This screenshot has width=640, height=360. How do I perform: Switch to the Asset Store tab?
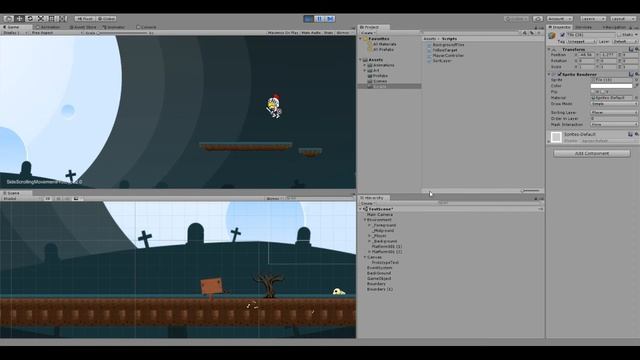83,27
